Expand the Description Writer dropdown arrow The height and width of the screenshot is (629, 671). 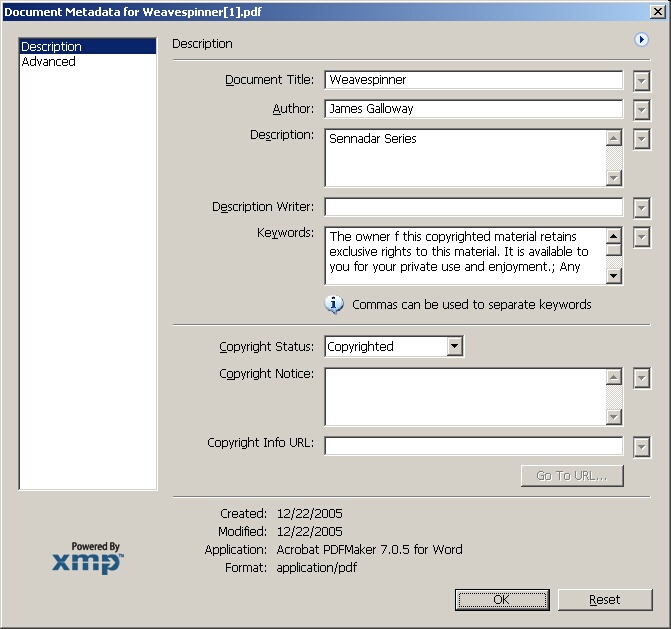pyautogui.click(x=641, y=208)
